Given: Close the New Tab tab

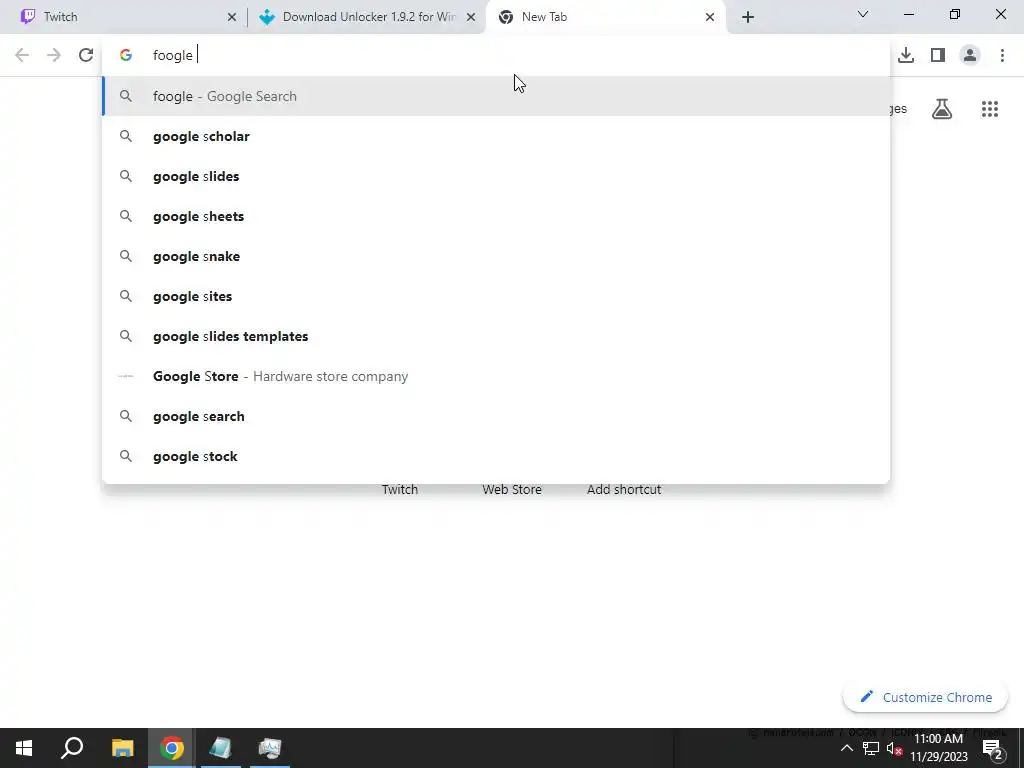Looking at the screenshot, I should (x=710, y=17).
